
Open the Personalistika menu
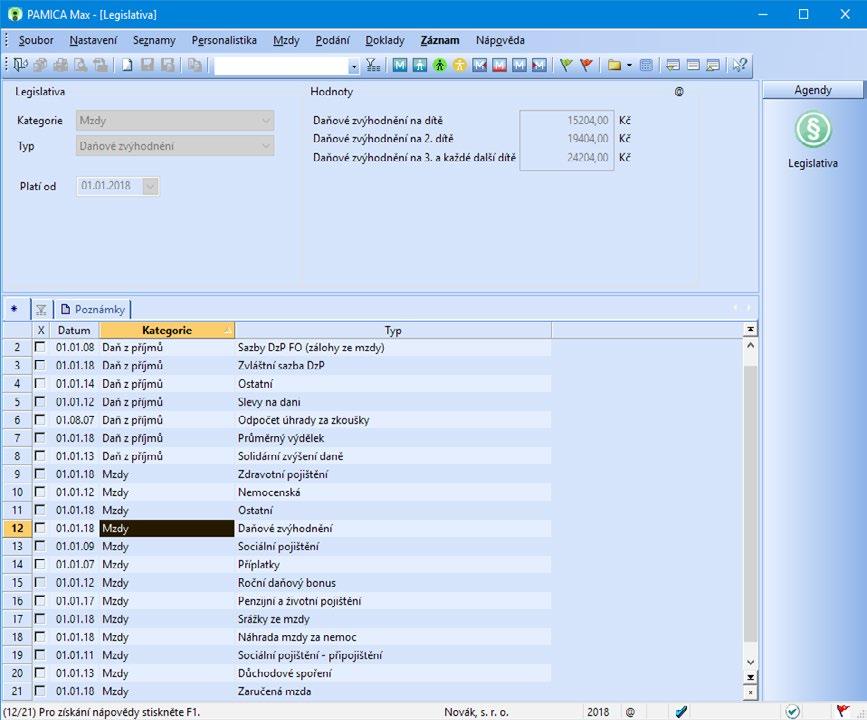coord(224,40)
